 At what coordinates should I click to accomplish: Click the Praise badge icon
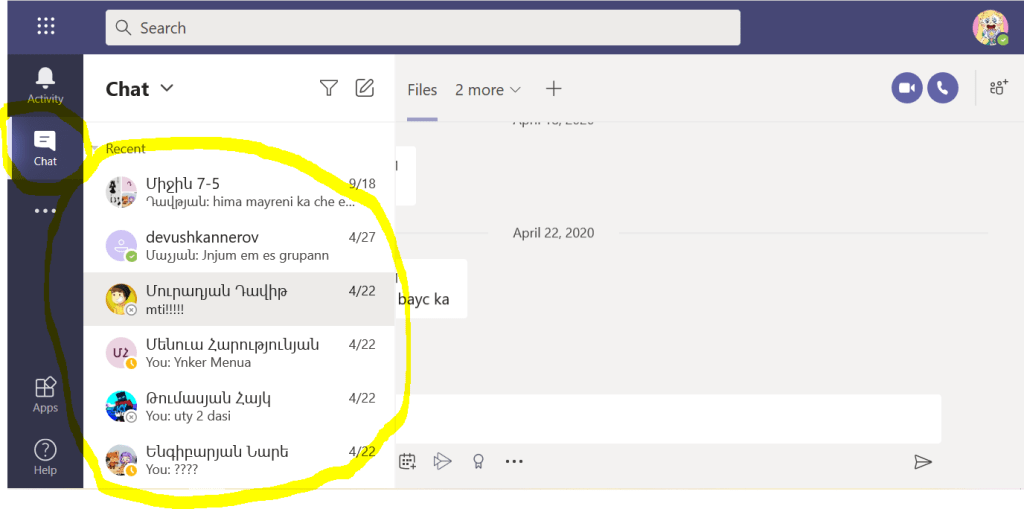point(478,461)
